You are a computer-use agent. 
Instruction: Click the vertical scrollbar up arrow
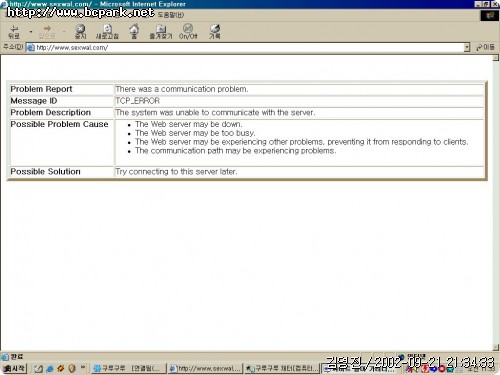(x=496, y=58)
